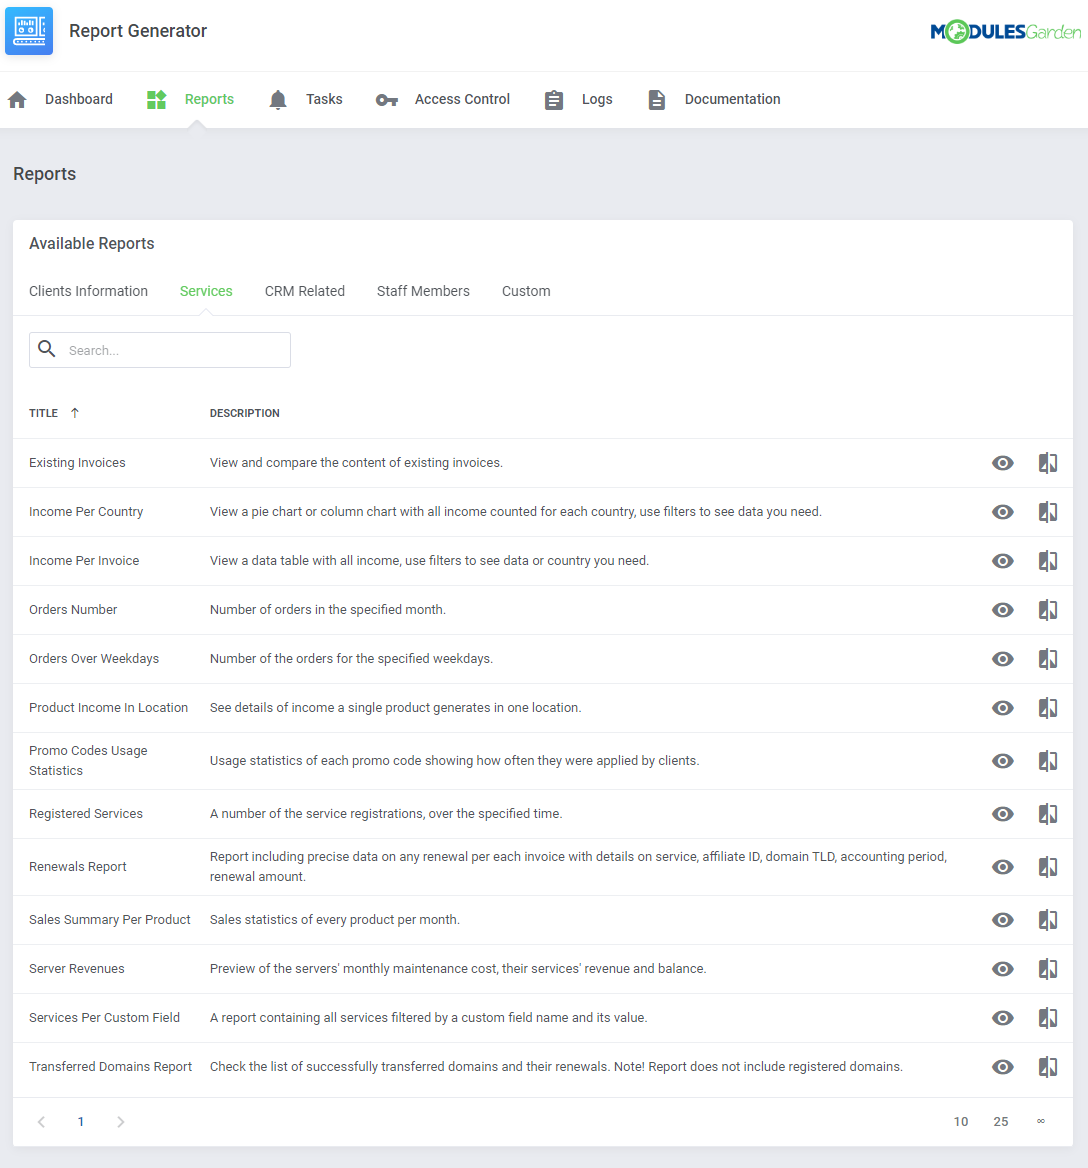Click the Dashboard home icon
Viewport: 1088px width, 1168px height.
[17, 100]
